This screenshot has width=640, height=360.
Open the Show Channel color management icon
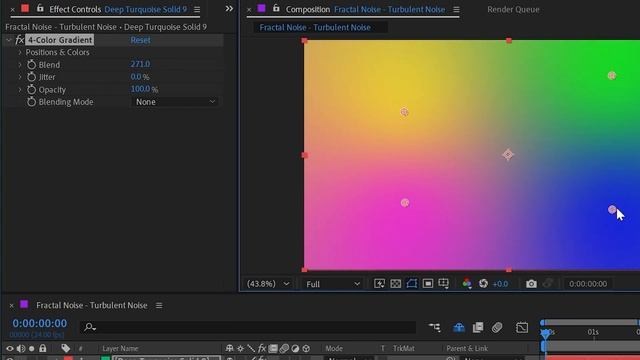click(467, 284)
